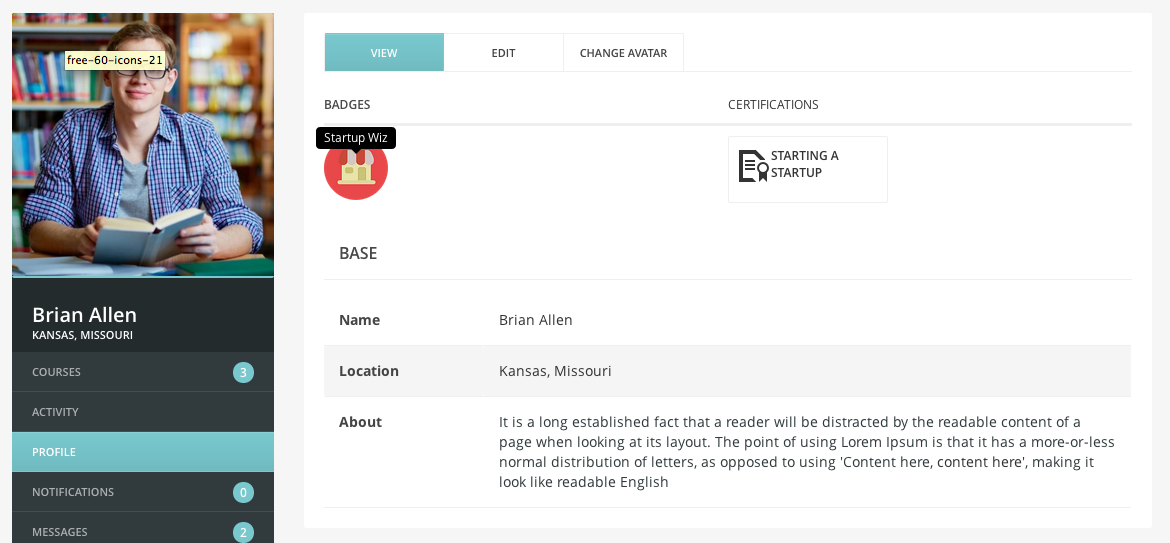Click the Notifications count bubble showing 0
This screenshot has width=1170, height=543.
coord(243,492)
